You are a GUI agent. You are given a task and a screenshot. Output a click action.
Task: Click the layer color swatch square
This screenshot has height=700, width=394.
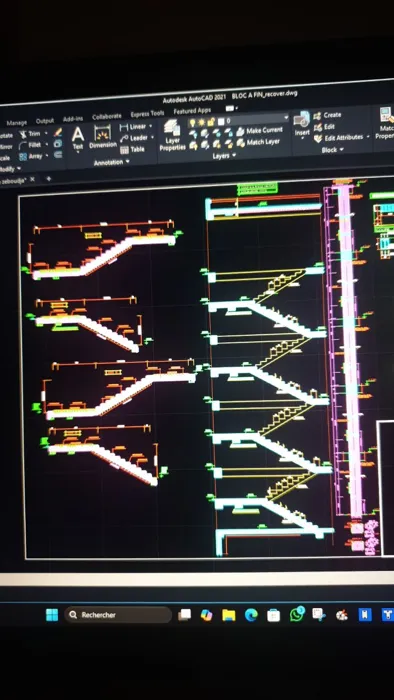point(221,121)
